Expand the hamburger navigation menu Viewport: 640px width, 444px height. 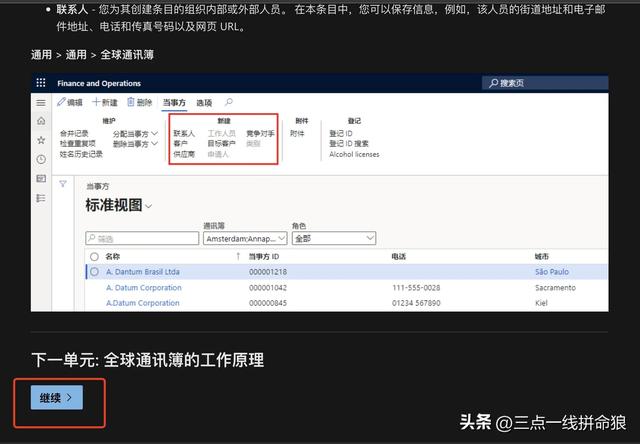click(x=41, y=103)
